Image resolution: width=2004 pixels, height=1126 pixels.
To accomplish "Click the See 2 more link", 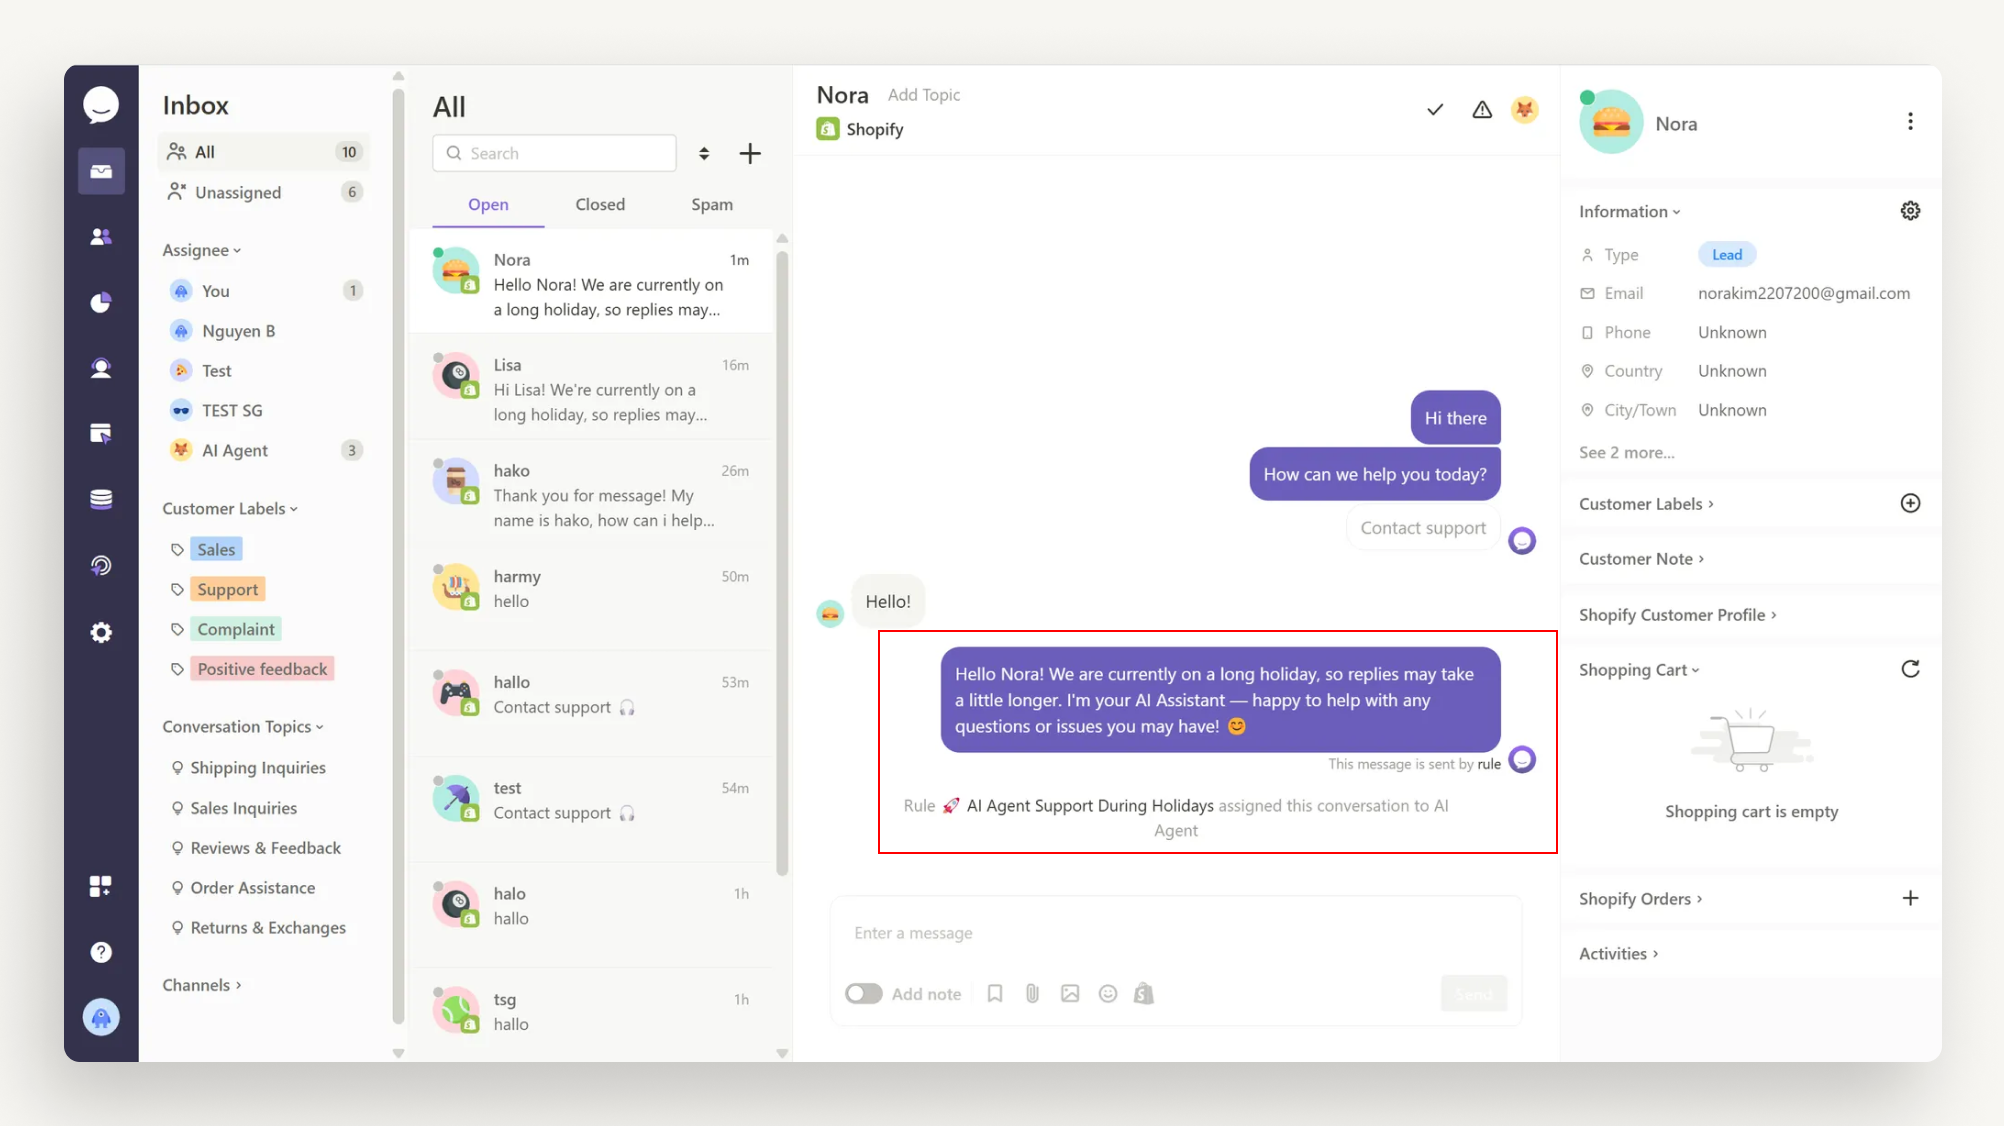I will 1625,452.
